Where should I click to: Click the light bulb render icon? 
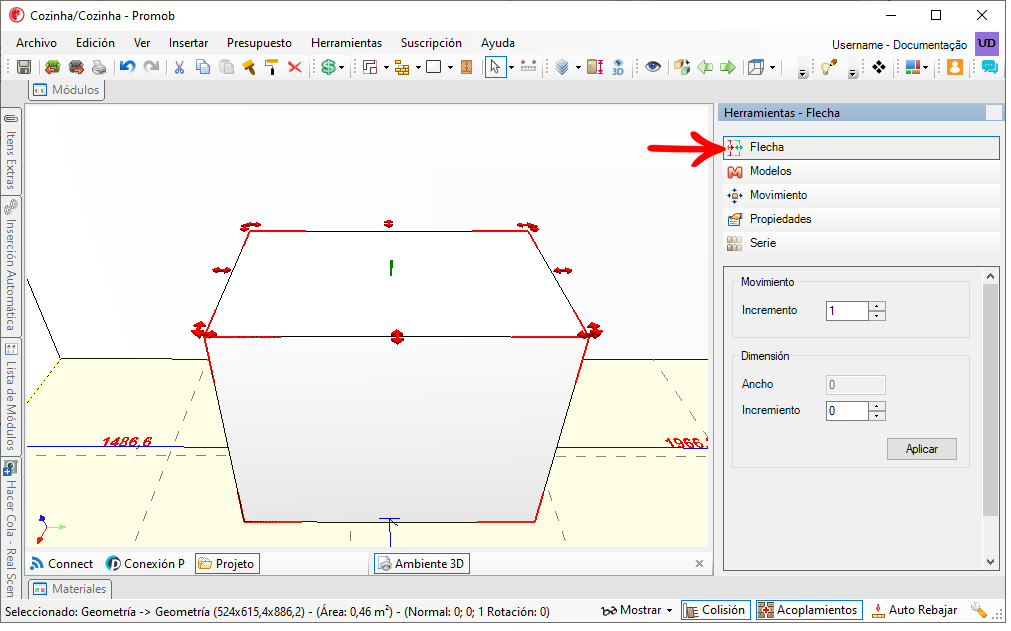pos(829,67)
